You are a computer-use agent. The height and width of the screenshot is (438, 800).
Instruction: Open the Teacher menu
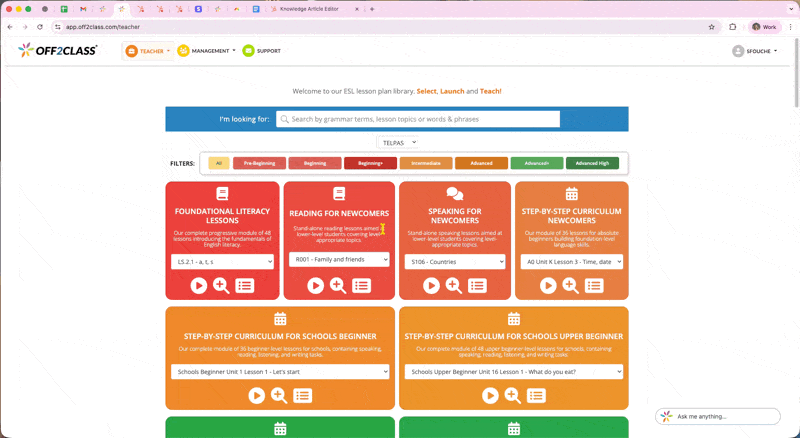148,51
